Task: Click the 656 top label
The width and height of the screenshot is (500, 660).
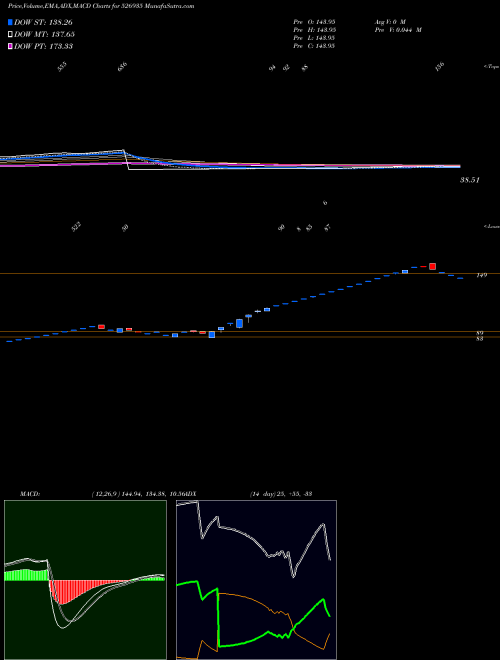Action: [122, 67]
